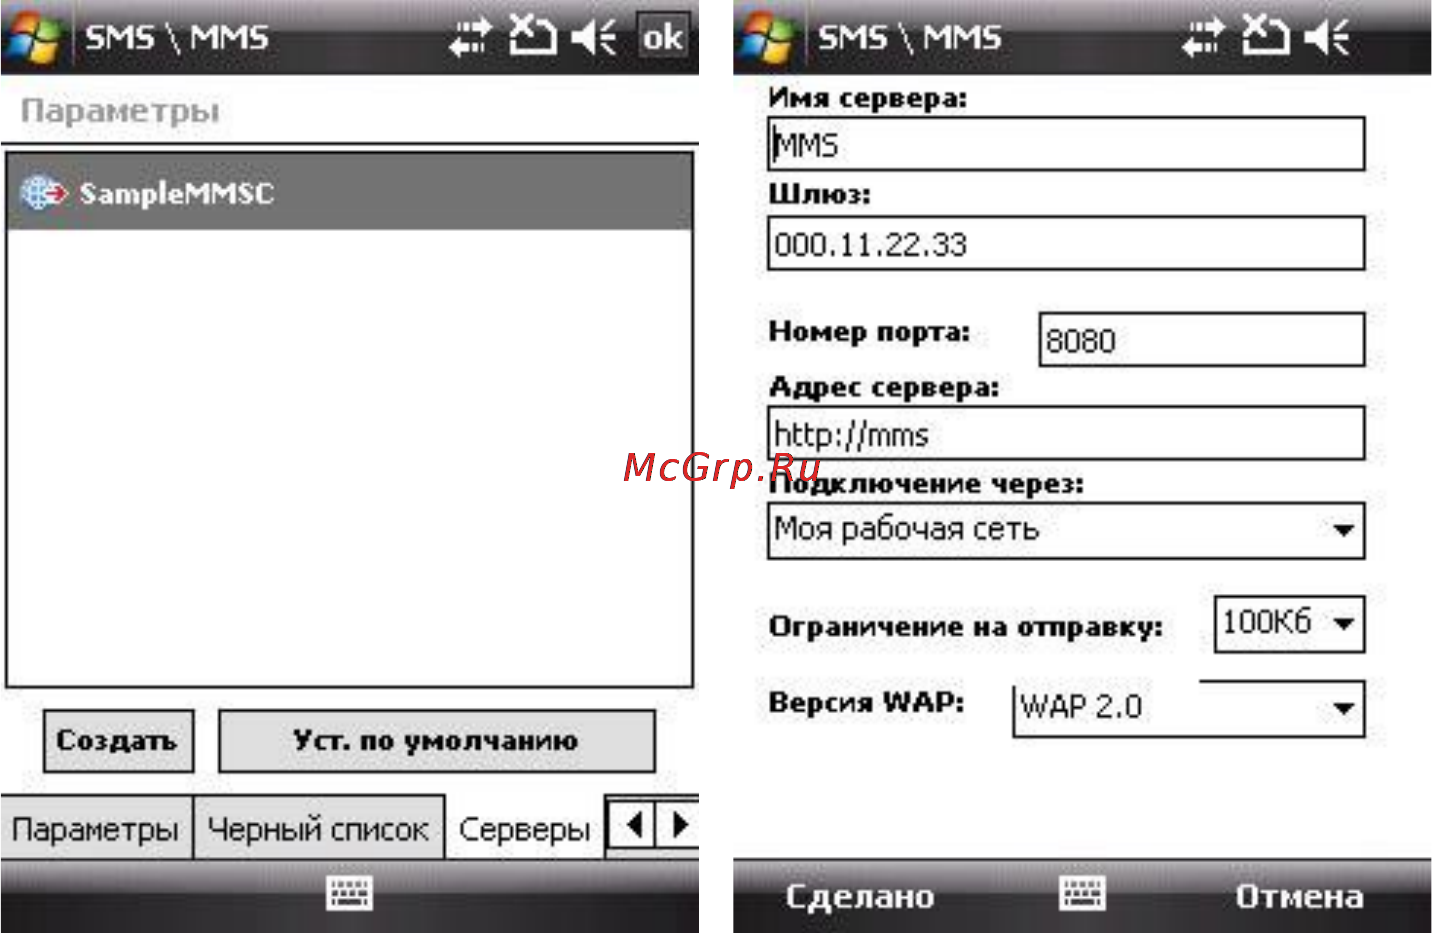This screenshot has width=1432, height=933.
Task: Click SMS \ MMS title on left screen
Action: [x=176, y=38]
